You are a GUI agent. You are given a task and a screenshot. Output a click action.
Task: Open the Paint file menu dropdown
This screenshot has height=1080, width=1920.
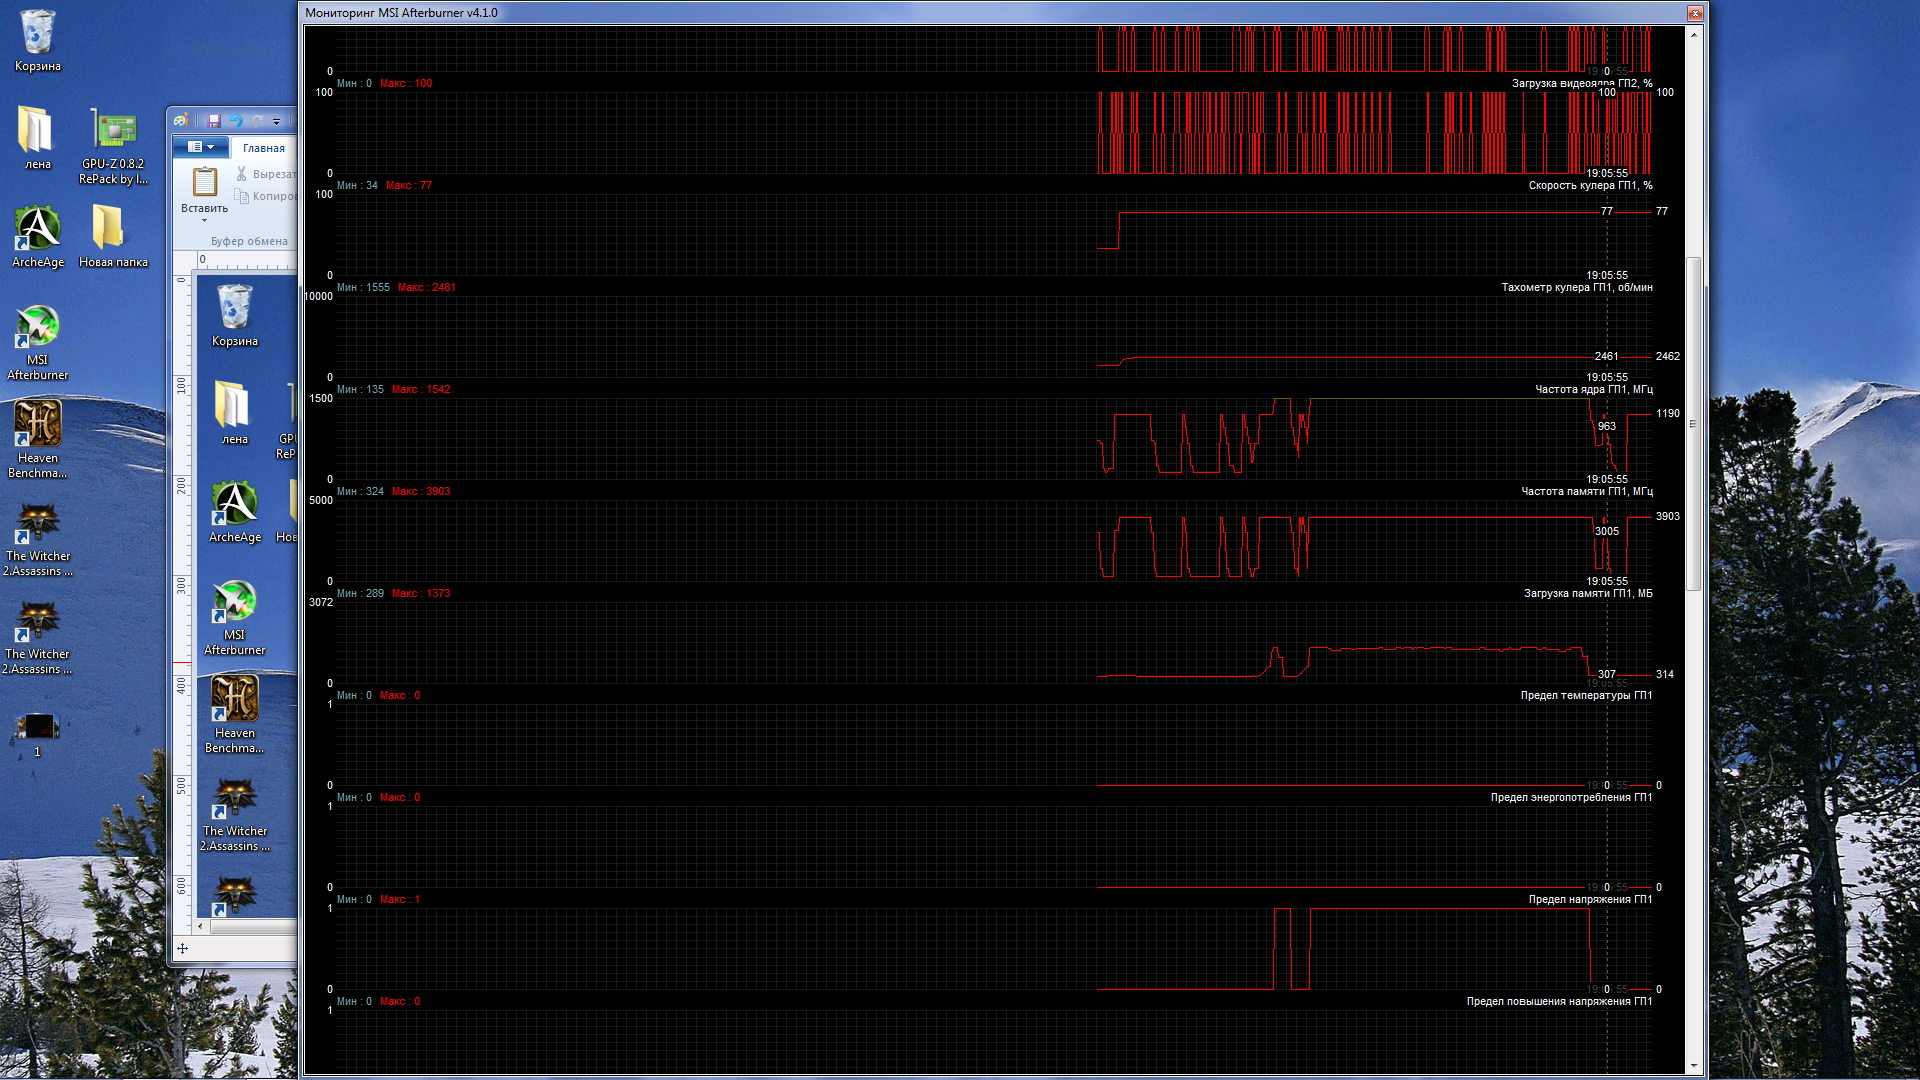[x=201, y=147]
